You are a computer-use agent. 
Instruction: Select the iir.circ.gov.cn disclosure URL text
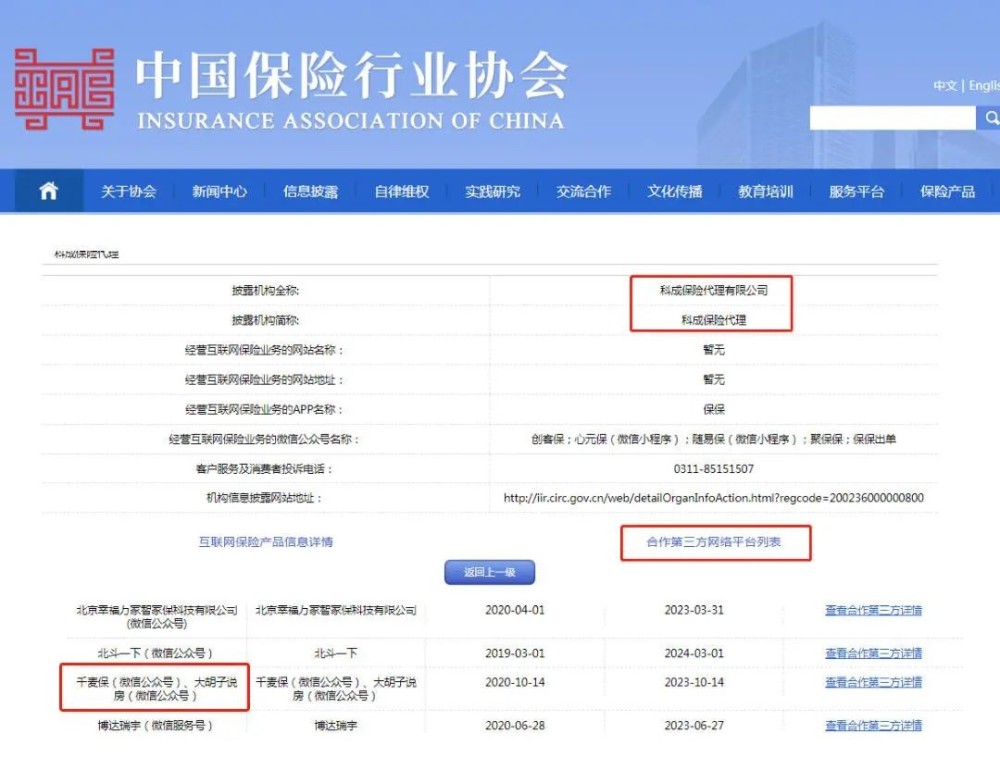tap(714, 498)
